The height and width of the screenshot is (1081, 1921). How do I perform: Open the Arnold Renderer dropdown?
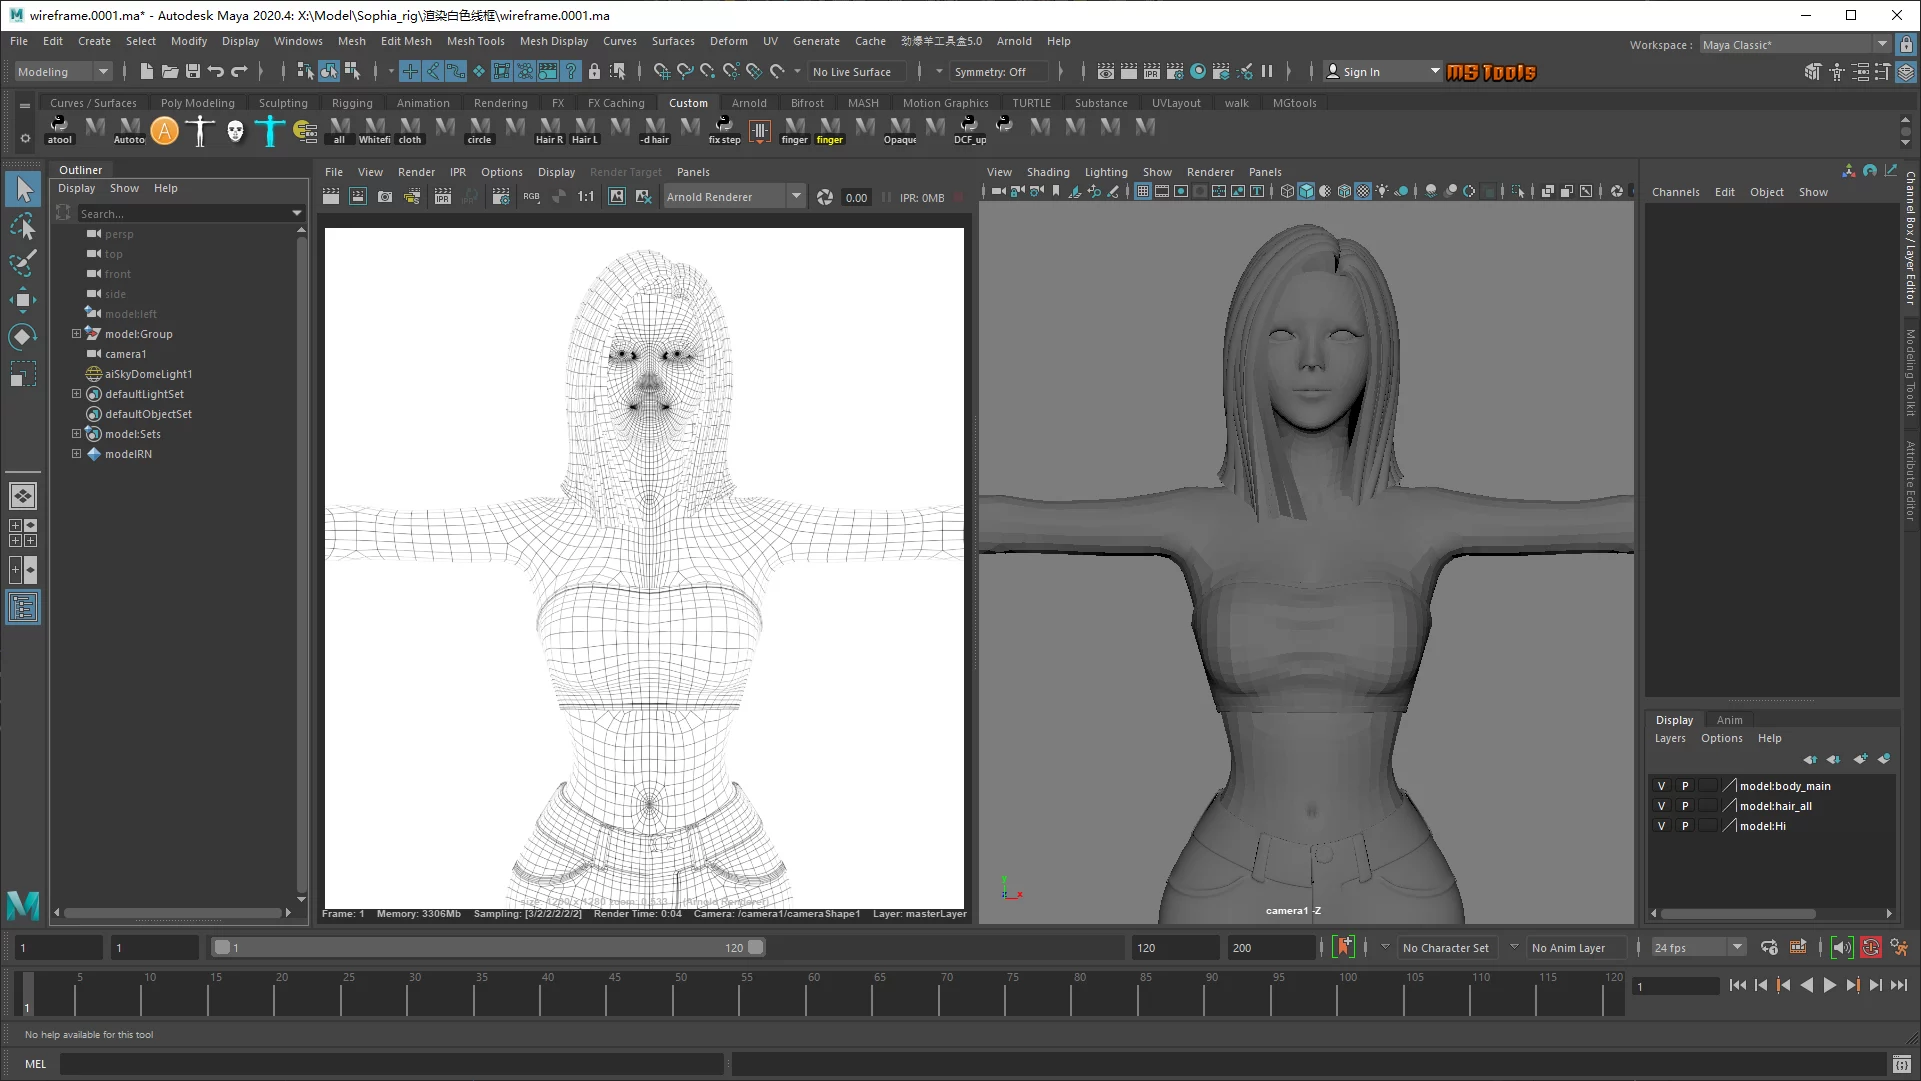[734, 197]
